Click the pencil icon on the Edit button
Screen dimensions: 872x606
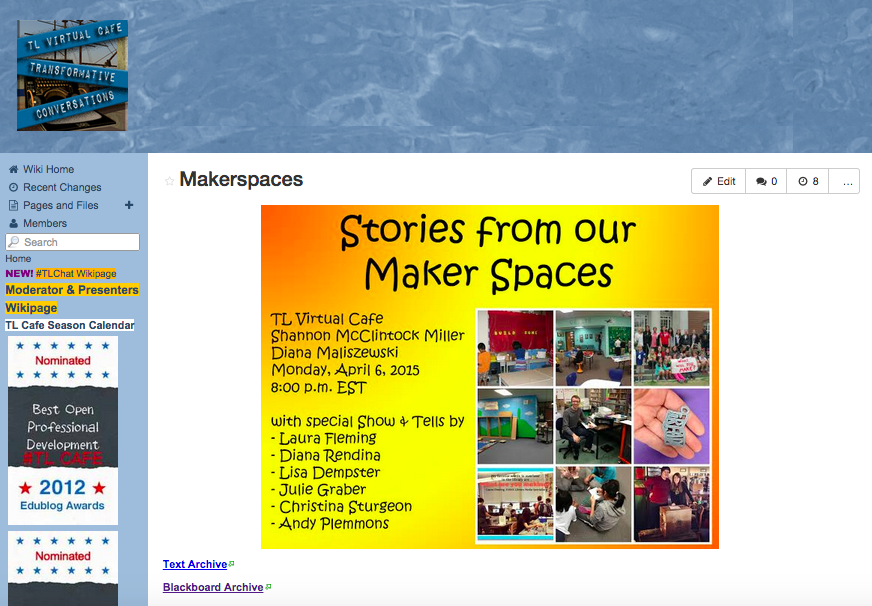(707, 181)
